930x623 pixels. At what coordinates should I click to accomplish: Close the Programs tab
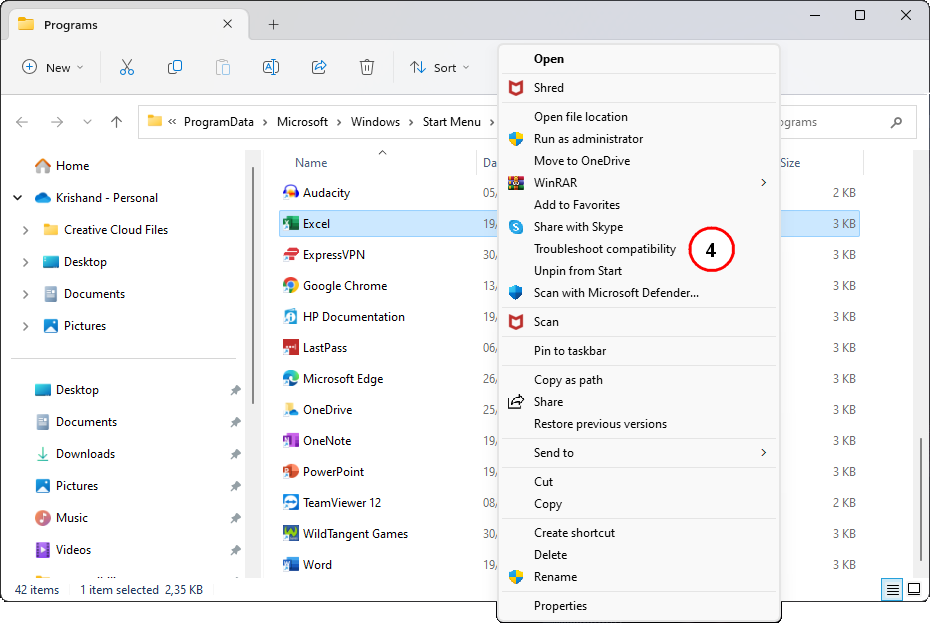[228, 24]
